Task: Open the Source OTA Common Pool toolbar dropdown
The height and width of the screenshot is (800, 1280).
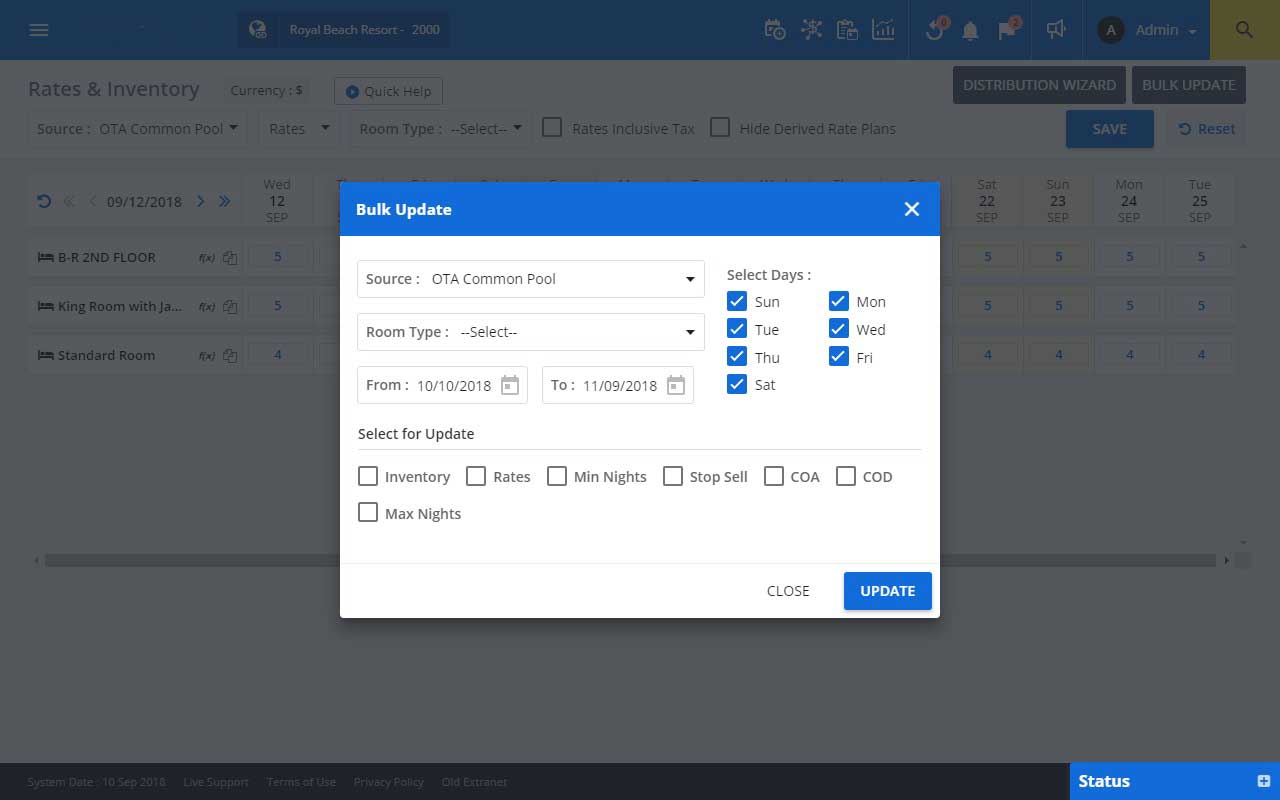Action: [x=137, y=129]
